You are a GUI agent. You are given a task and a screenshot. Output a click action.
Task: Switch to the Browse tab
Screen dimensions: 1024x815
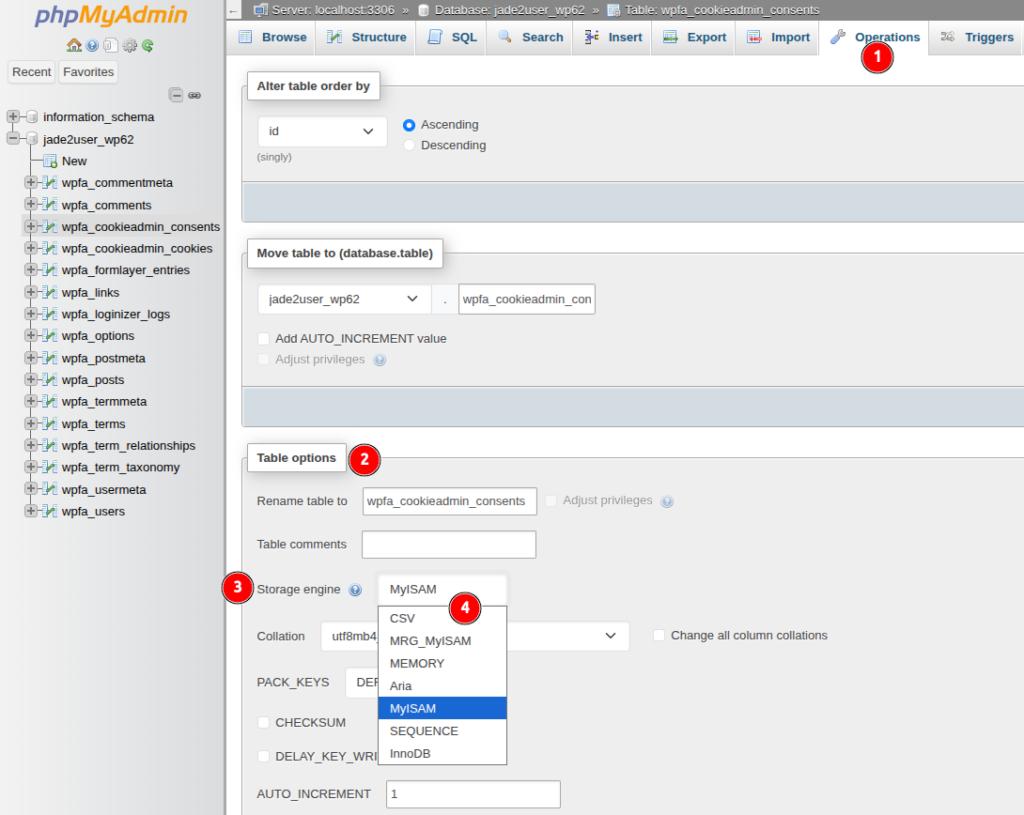coord(272,37)
